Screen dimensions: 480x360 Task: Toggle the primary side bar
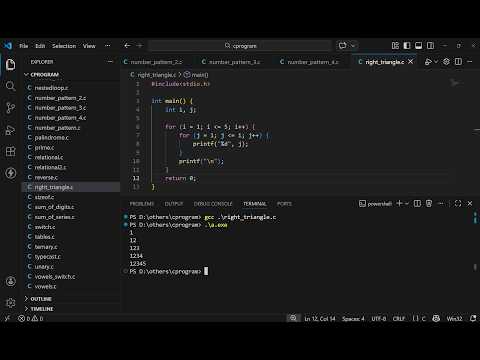pos(407,46)
